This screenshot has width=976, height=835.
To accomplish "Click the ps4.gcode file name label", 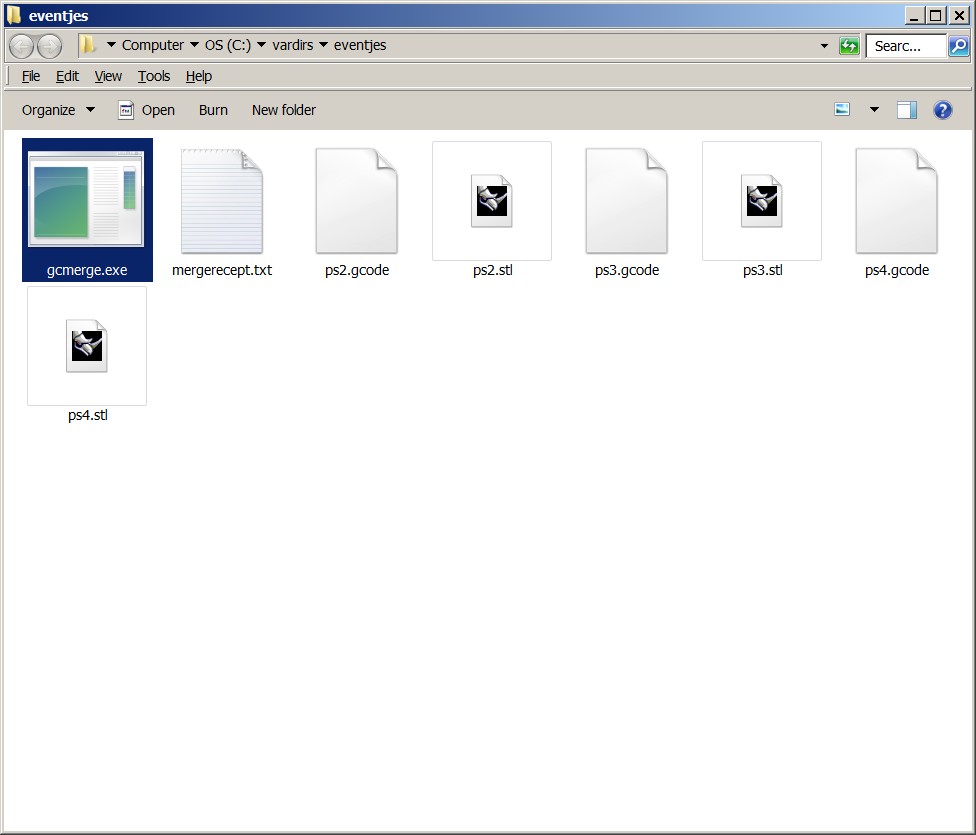I will click(897, 270).
